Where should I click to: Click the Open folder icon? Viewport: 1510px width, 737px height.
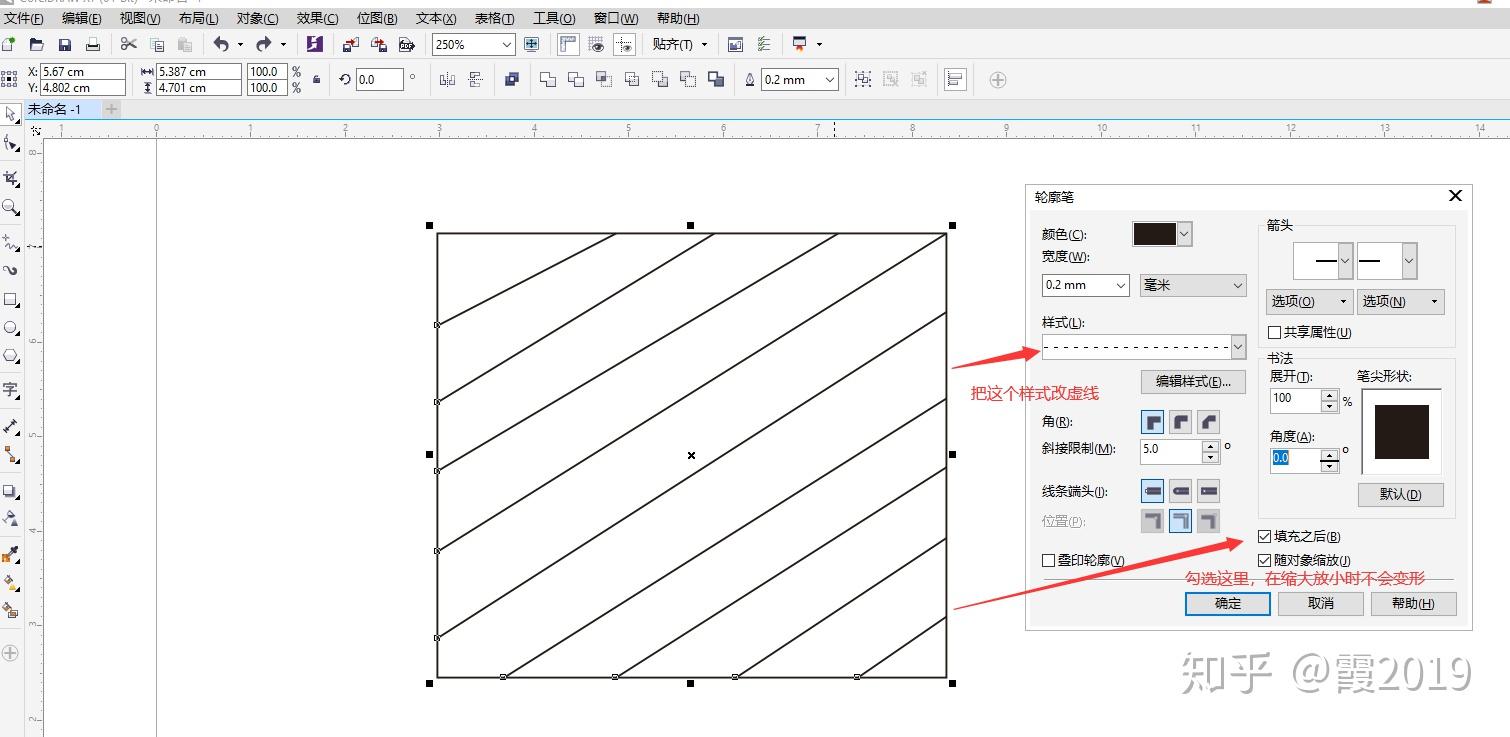(x=37, y=44)
